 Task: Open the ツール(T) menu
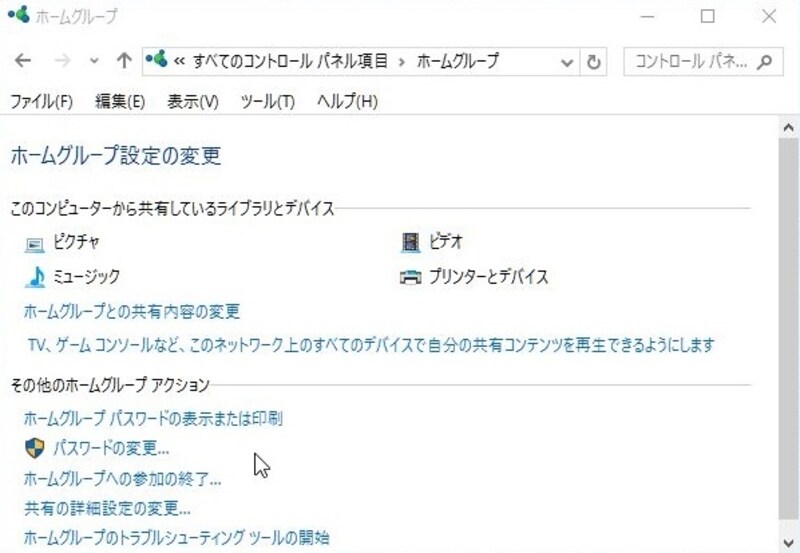(268, 102)
